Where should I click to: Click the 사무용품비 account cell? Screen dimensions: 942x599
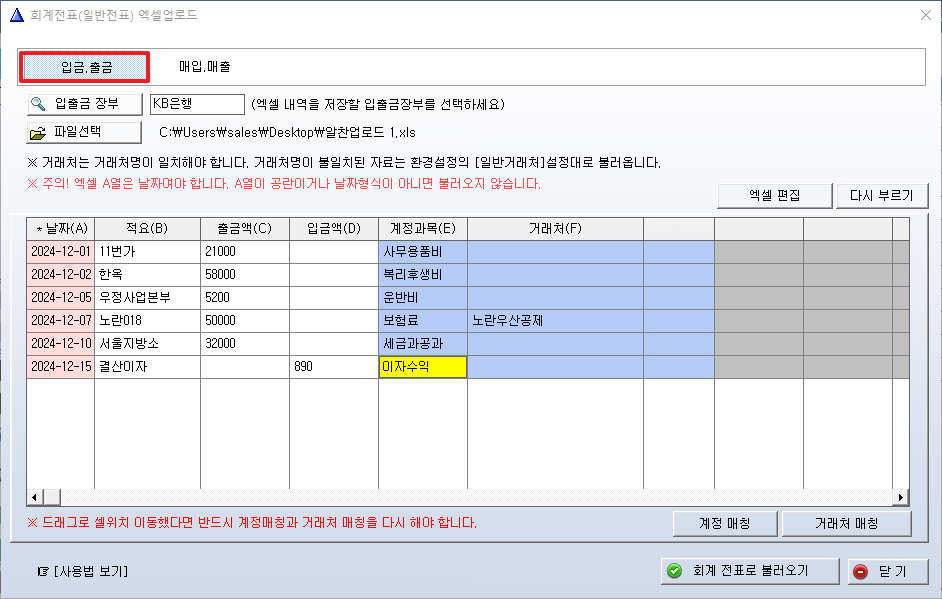tap(423, 252)
